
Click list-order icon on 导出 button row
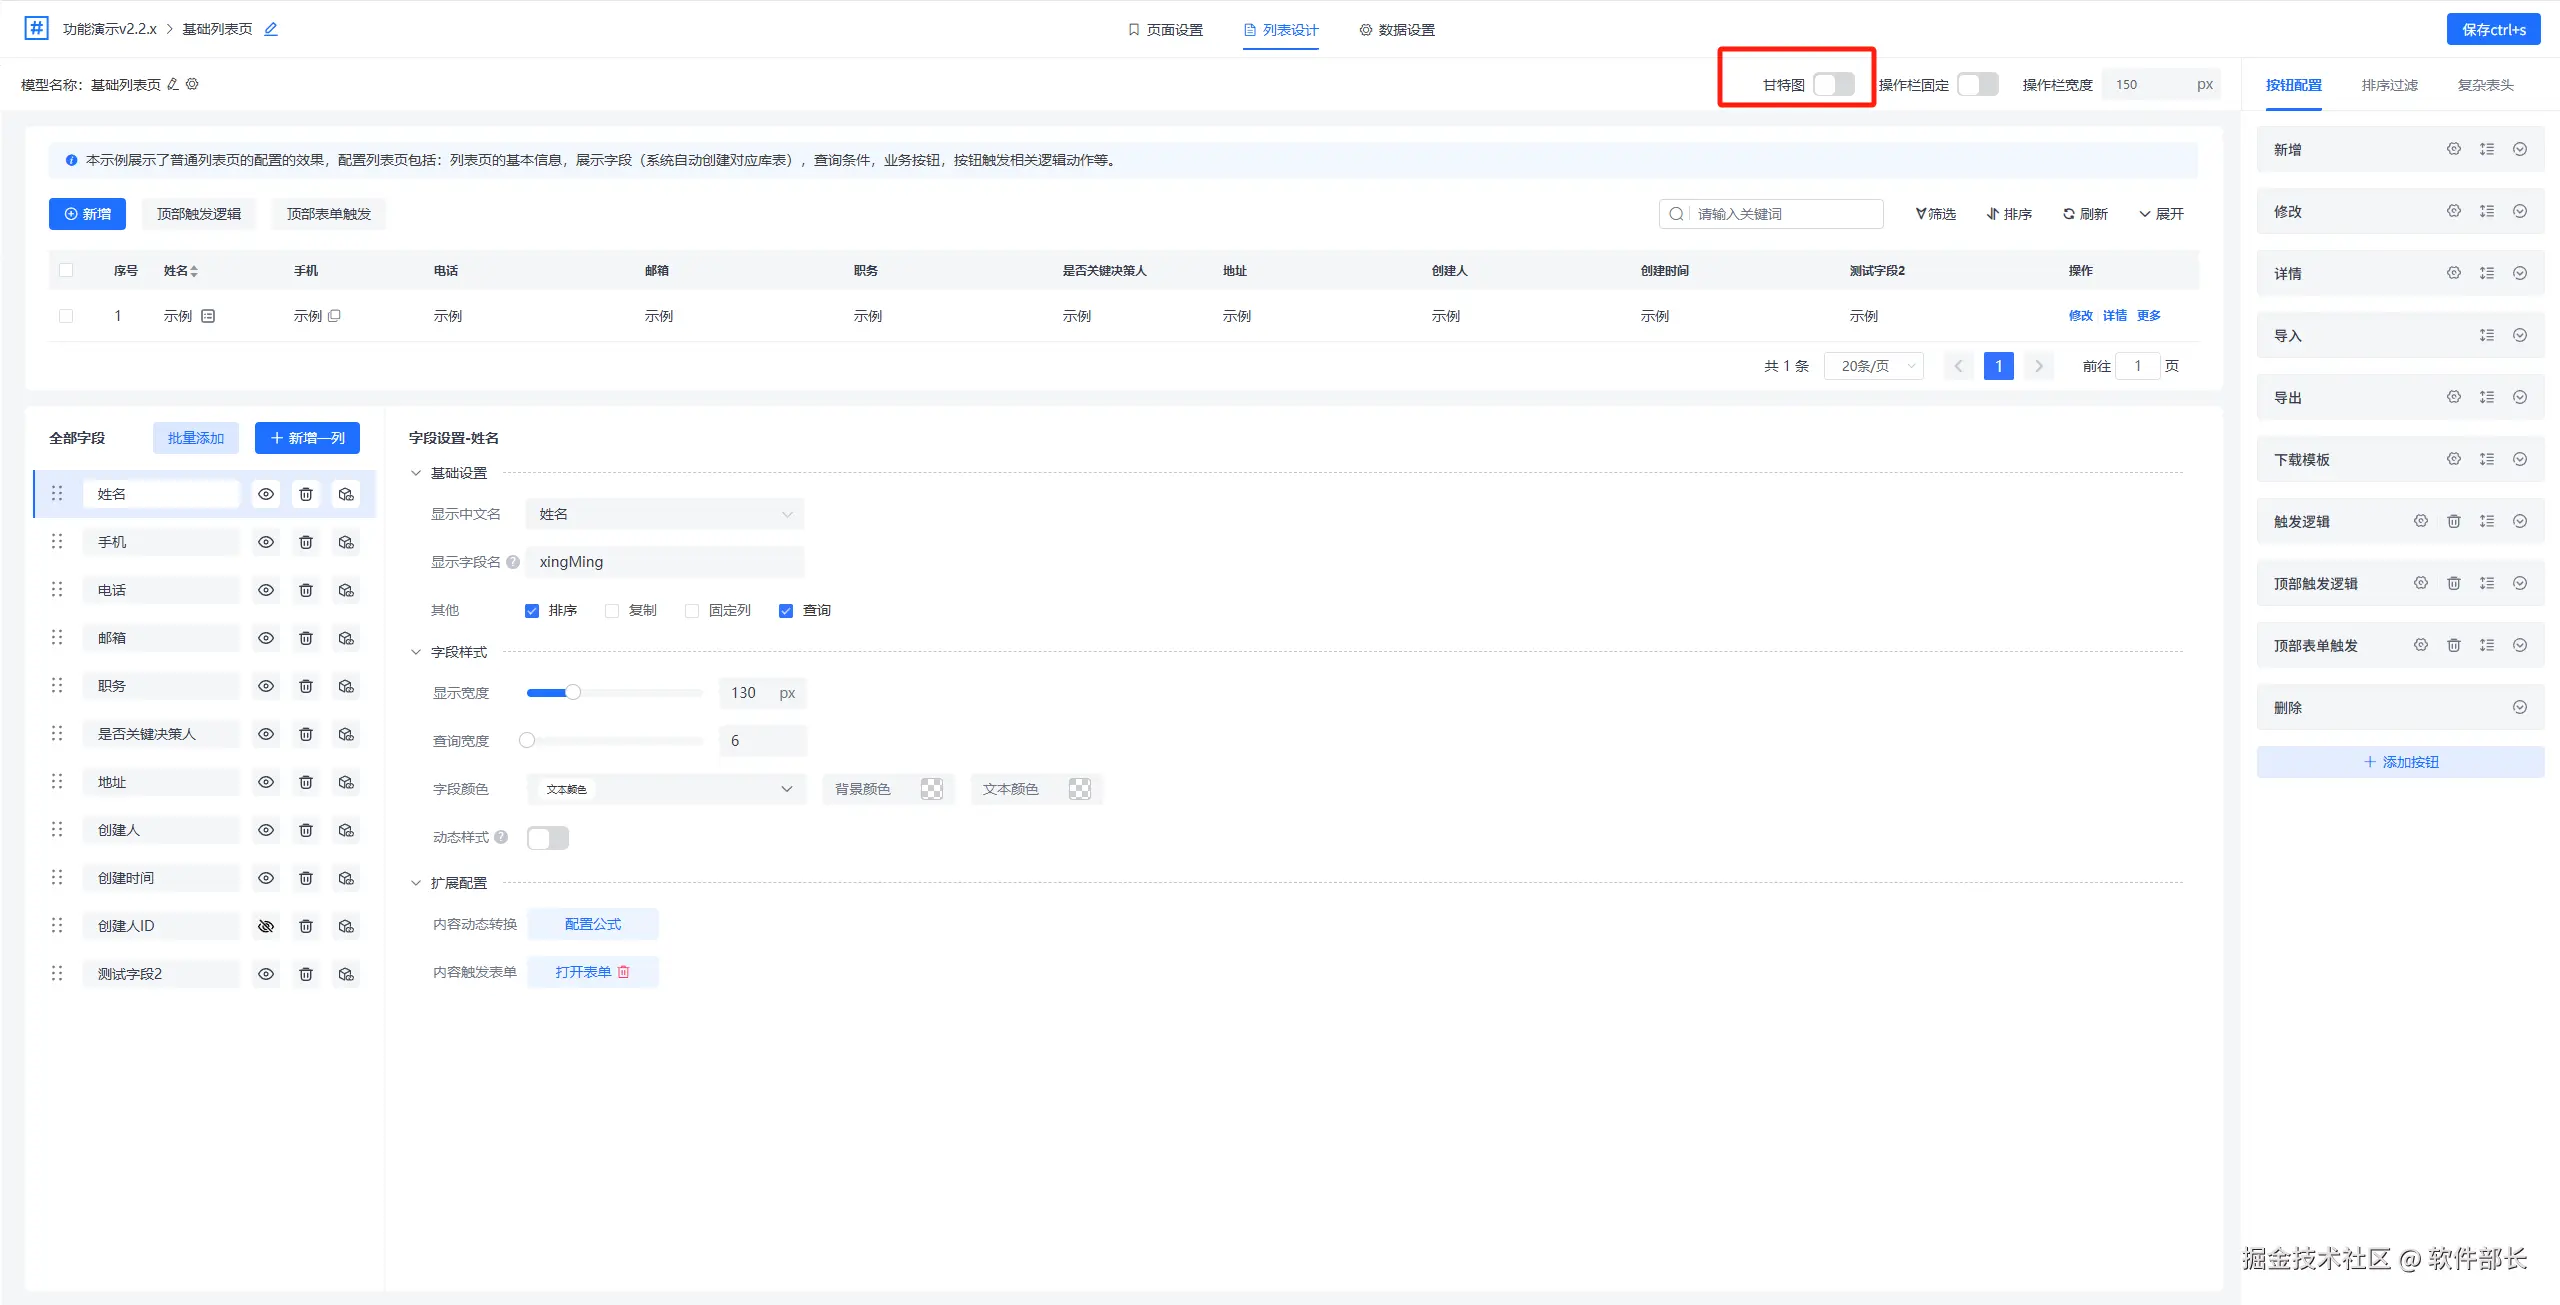[x=2487, y=397]
